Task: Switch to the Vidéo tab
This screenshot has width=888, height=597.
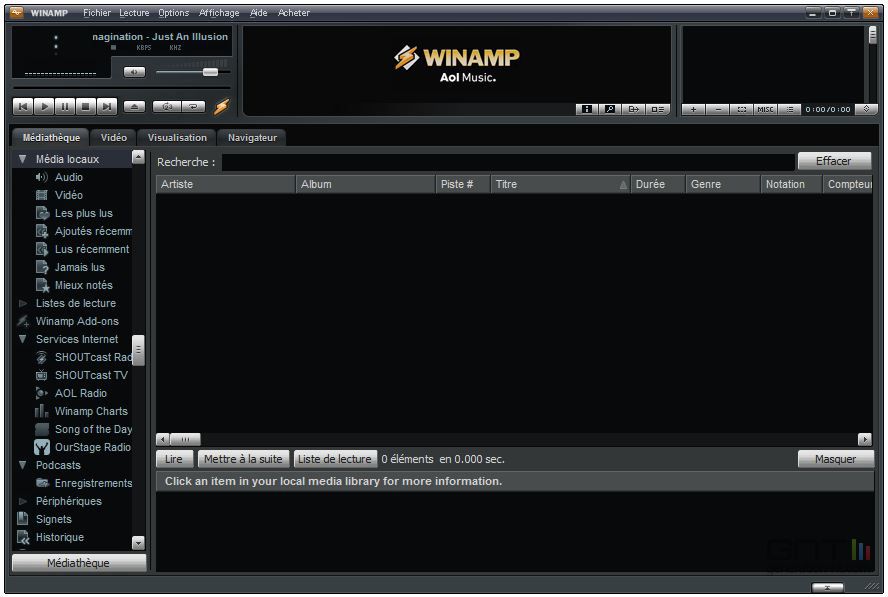Action: tap(114, 137)
